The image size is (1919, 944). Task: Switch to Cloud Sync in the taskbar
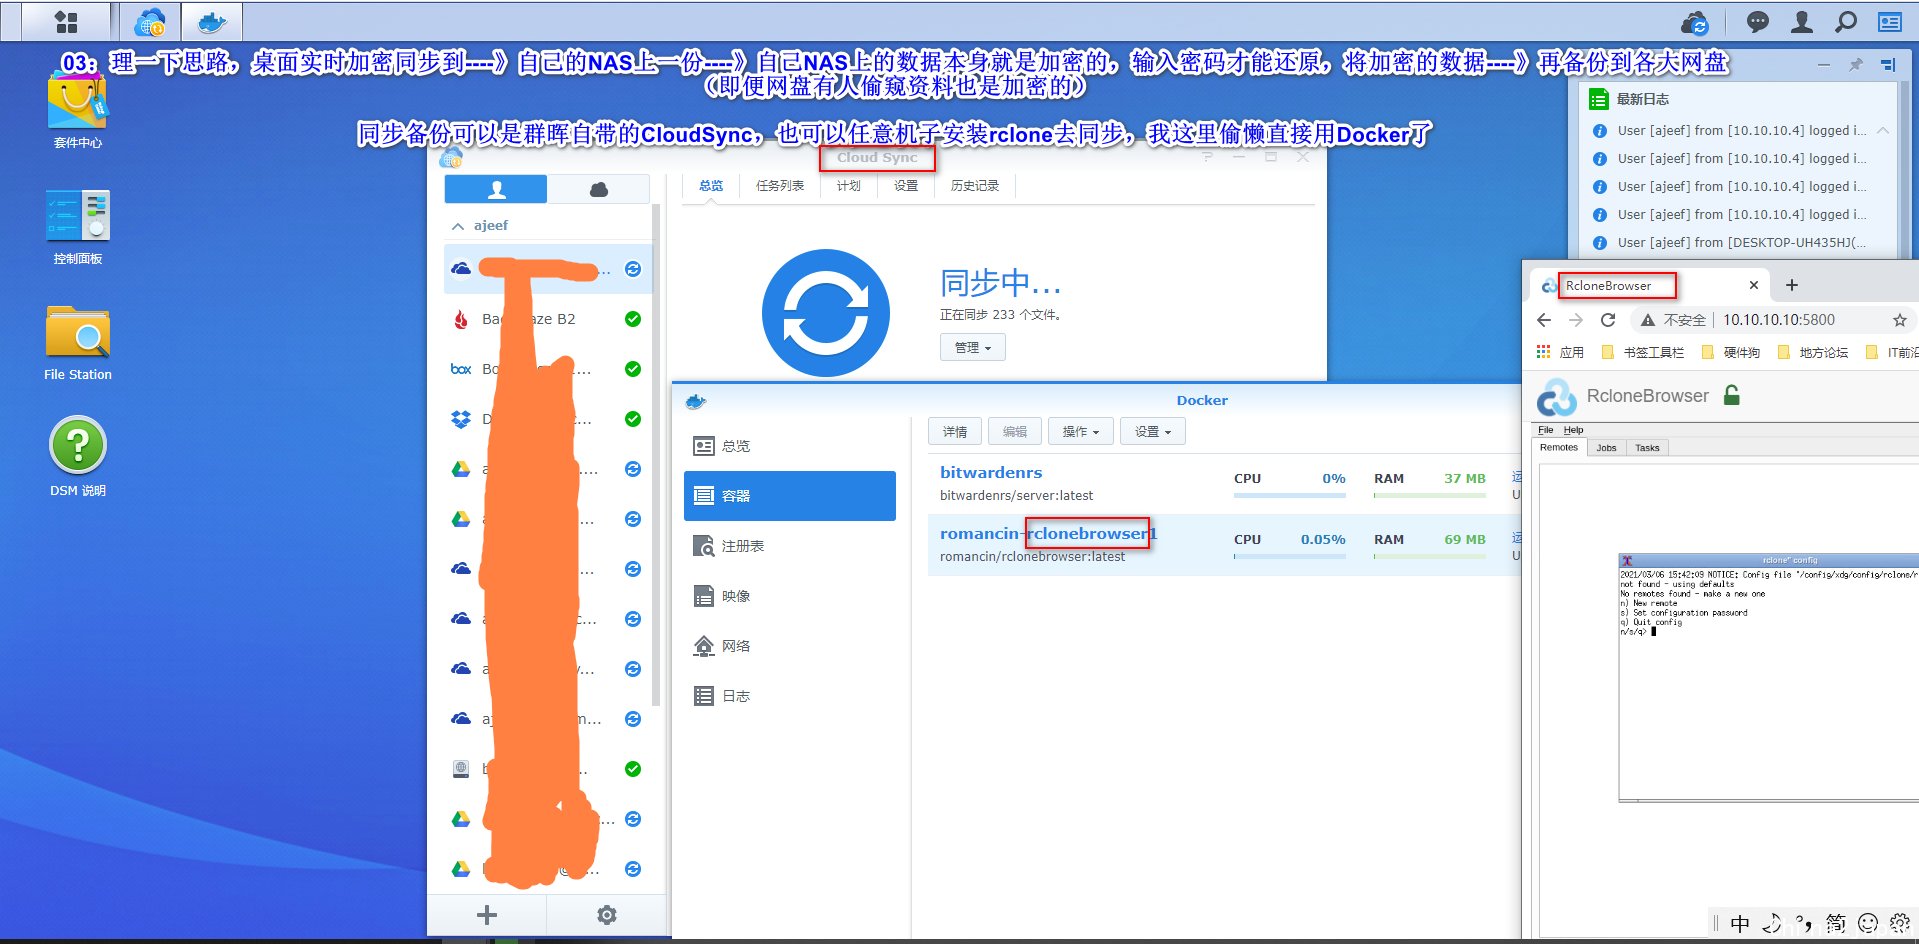click(150, 21)
